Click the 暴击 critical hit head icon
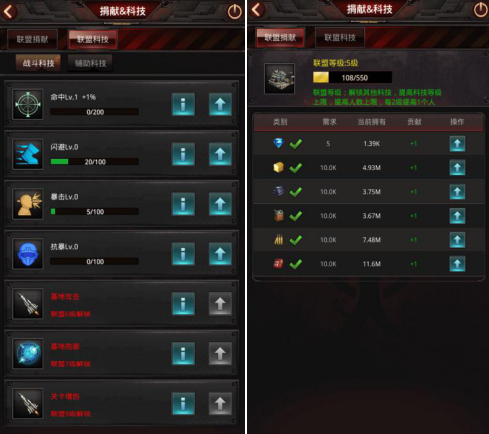Viewport: 489px width, 434px height. [28, 204]
